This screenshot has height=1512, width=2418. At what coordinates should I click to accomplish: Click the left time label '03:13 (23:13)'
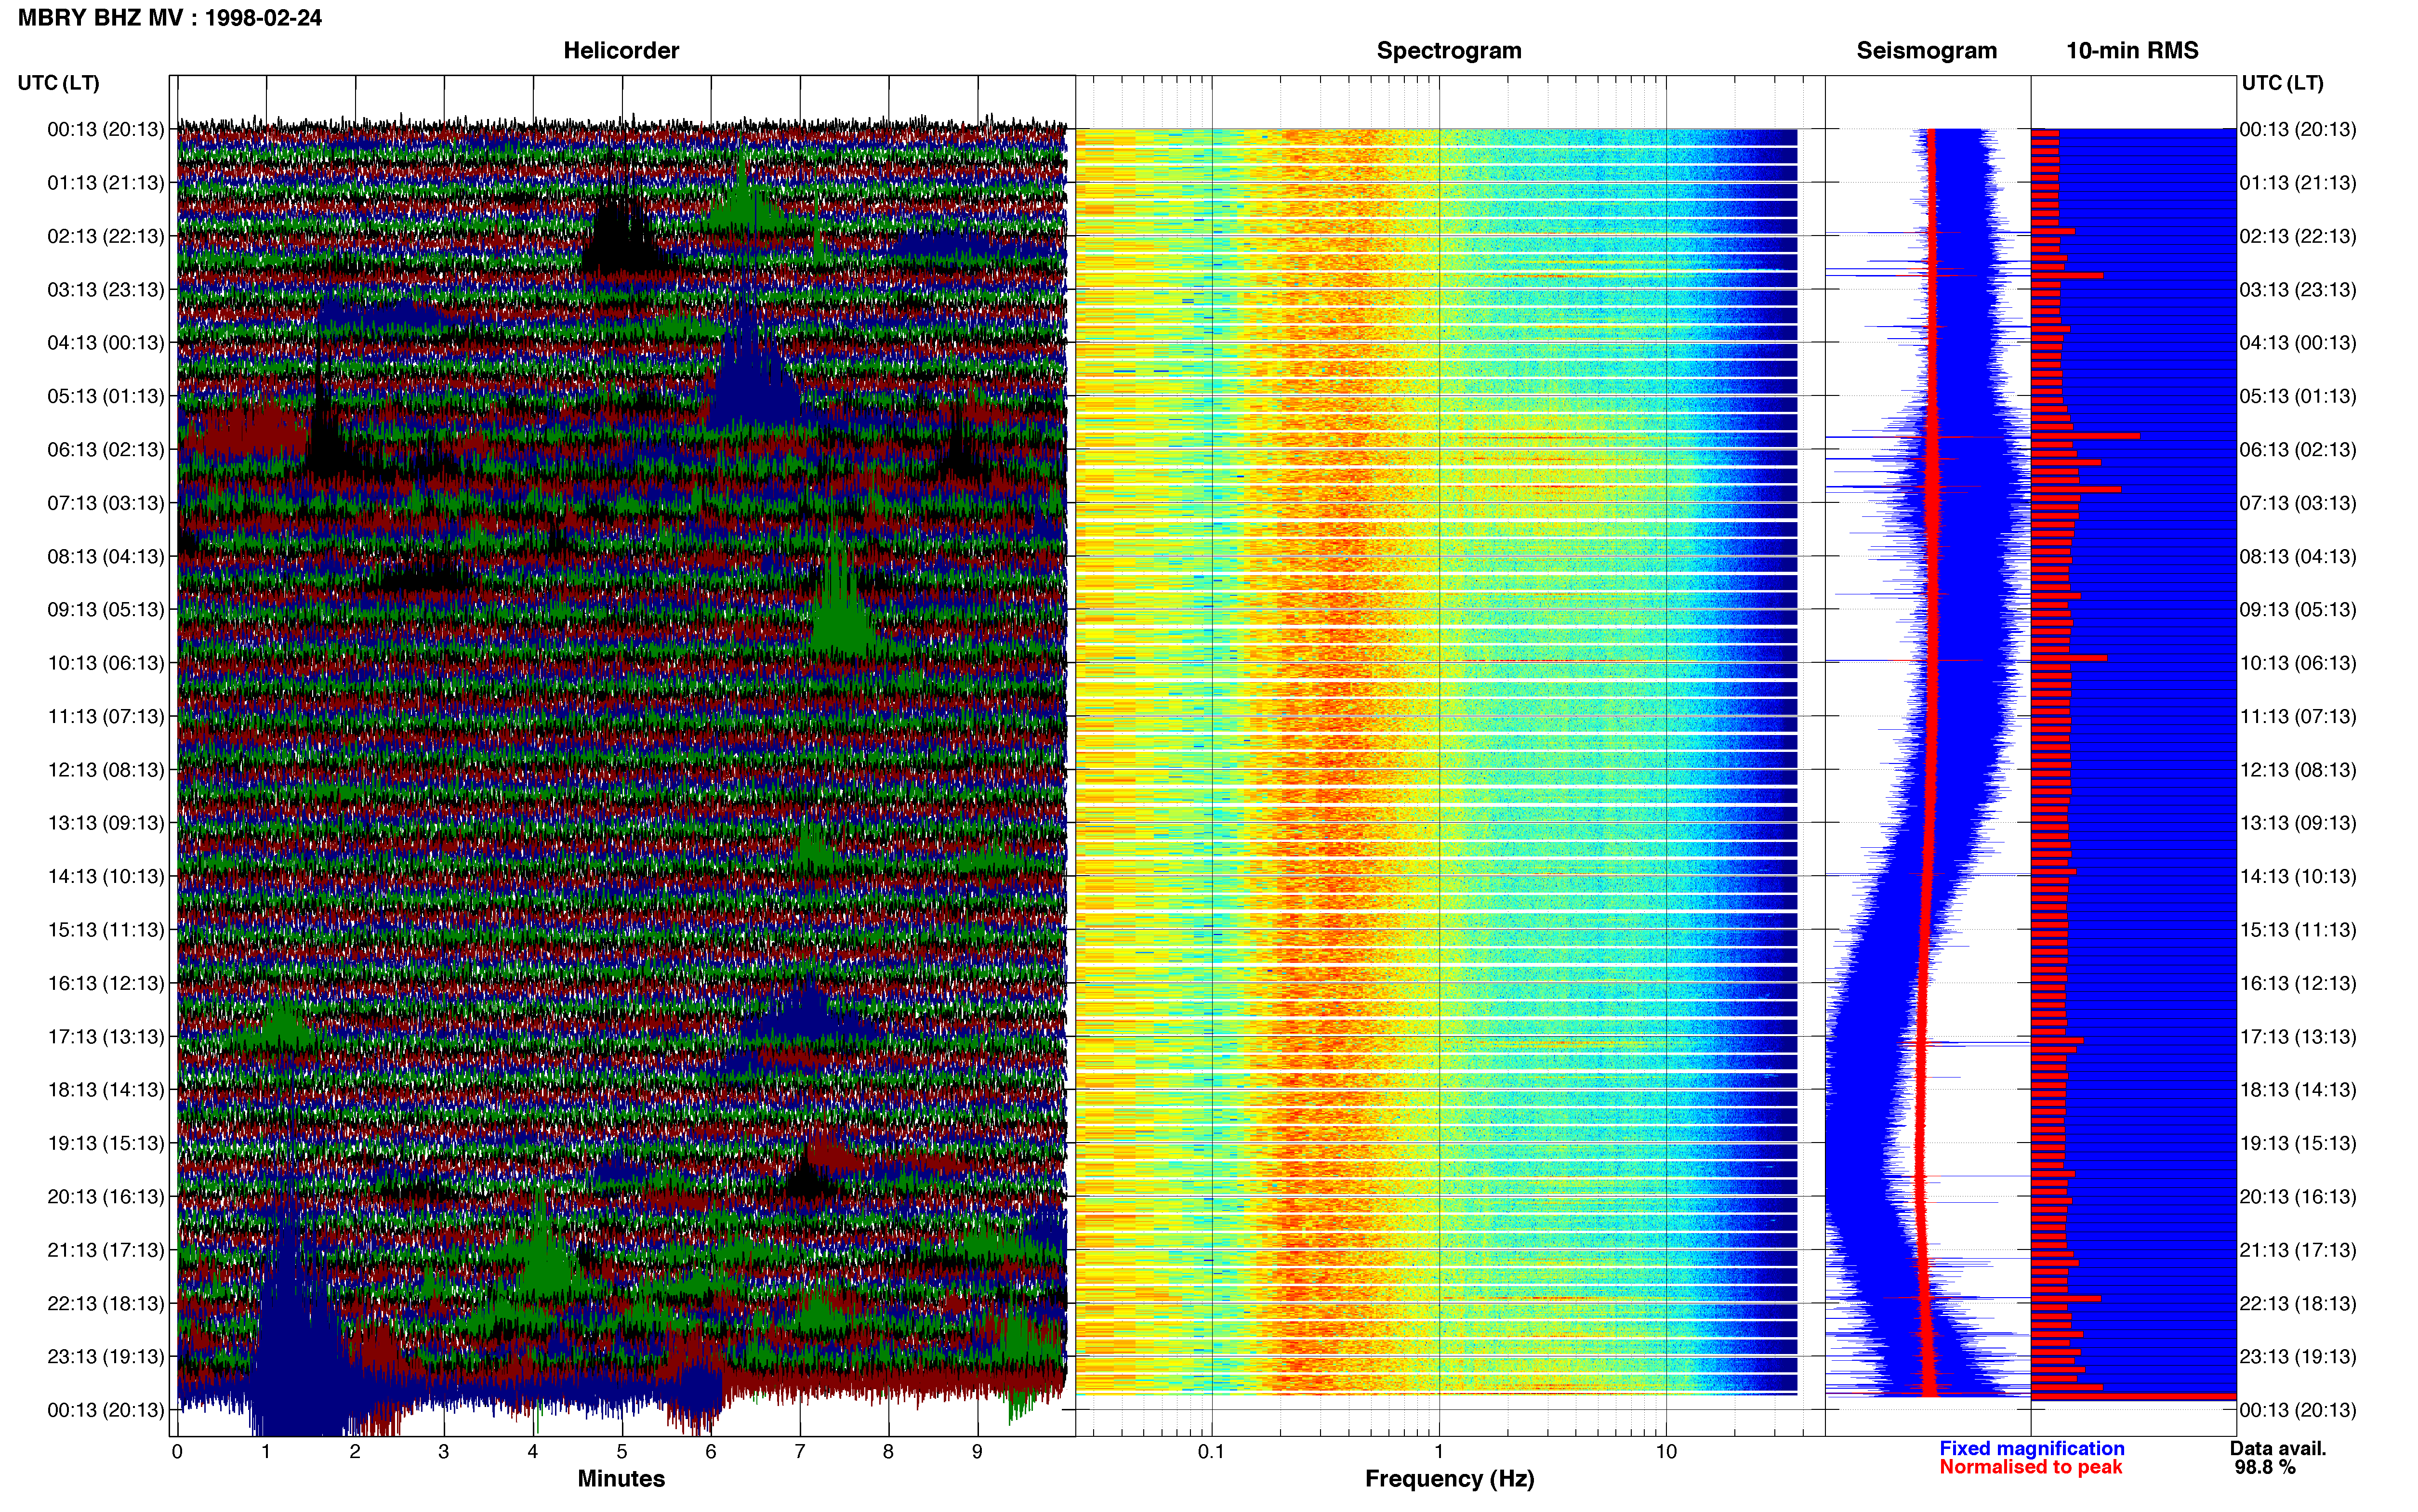pyautogui.click(x=106, y=290)
